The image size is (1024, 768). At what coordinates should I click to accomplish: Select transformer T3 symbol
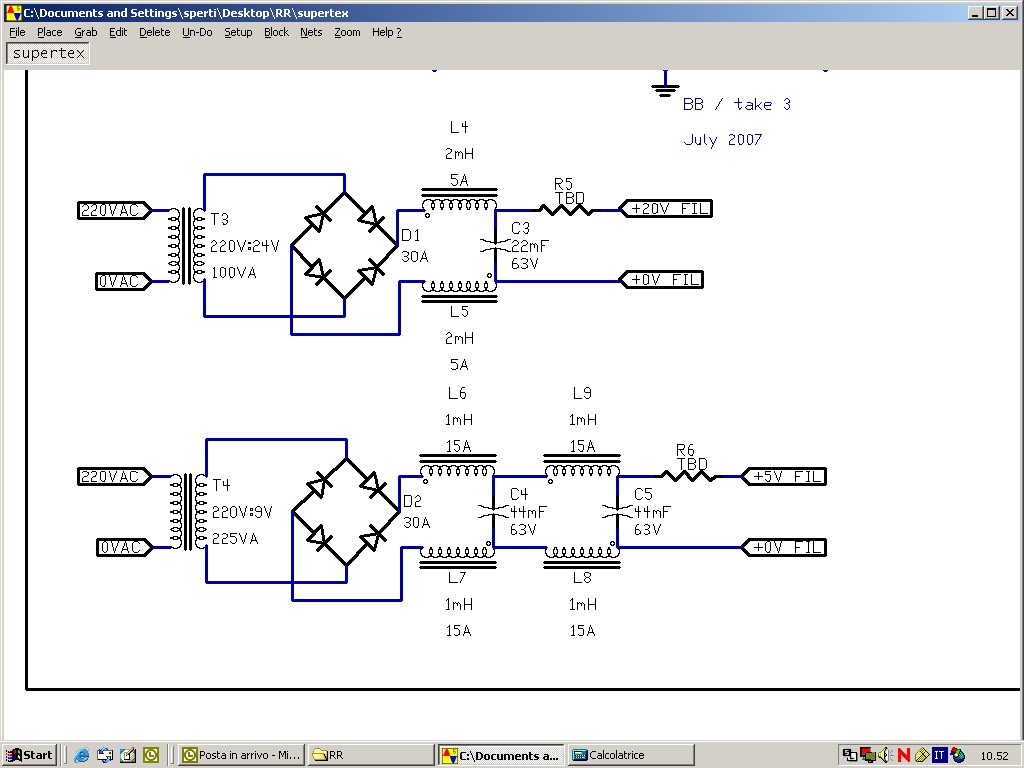(x=187, y=246)
